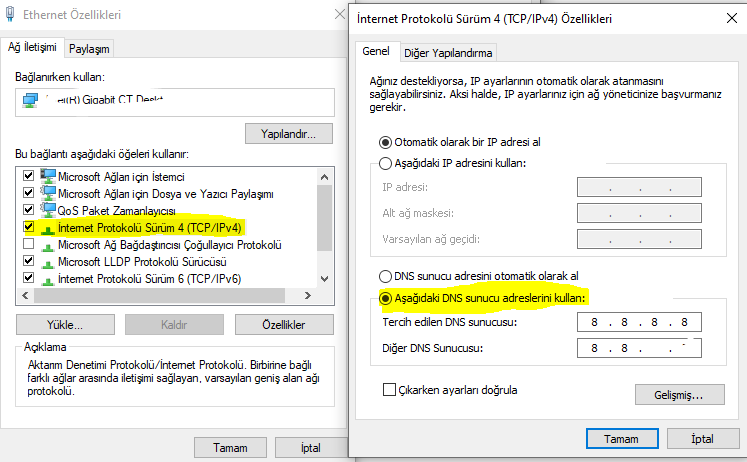Open the Diğer Yapılandırma tab
This screenshot has width=747, height=462.
pos(448,53)
